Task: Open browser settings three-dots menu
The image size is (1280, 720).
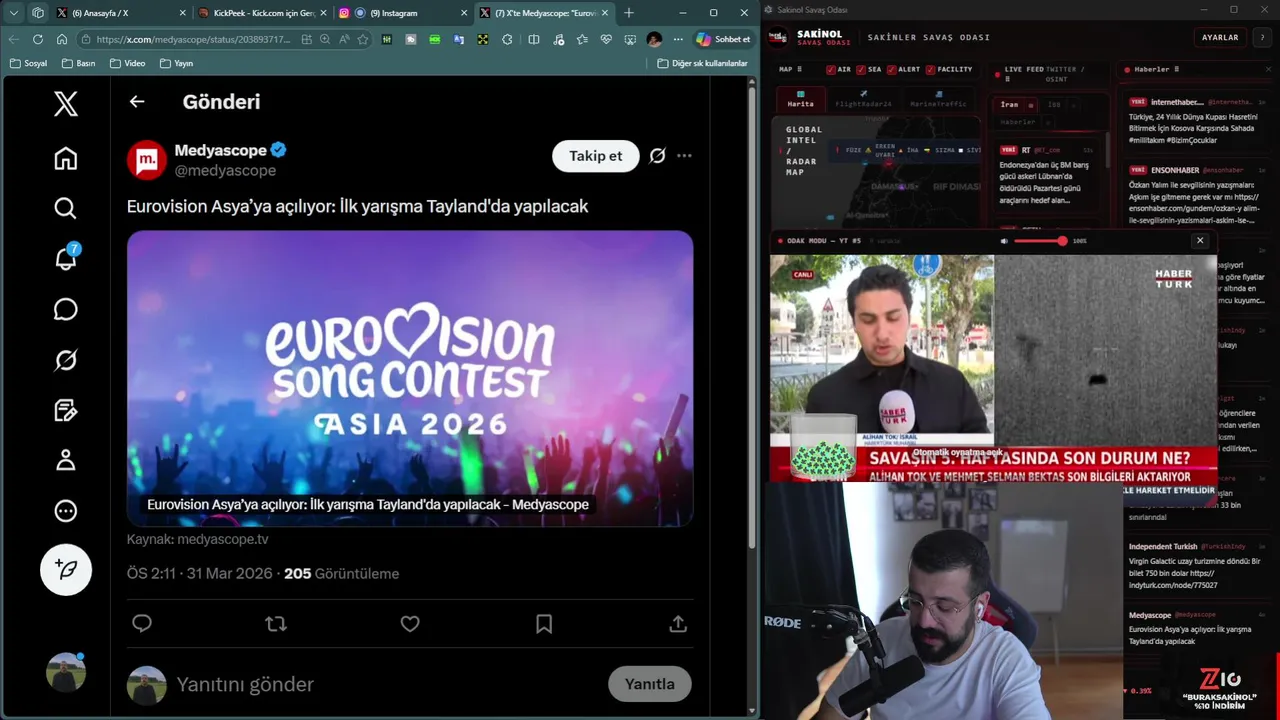Action: coord(678,39)
